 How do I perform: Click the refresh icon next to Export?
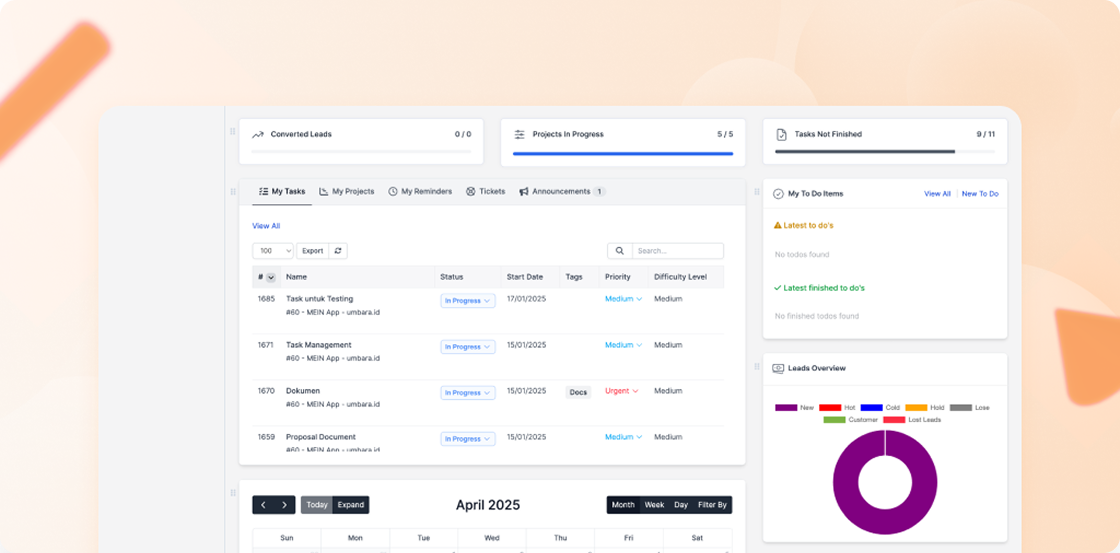click(338, 251)
